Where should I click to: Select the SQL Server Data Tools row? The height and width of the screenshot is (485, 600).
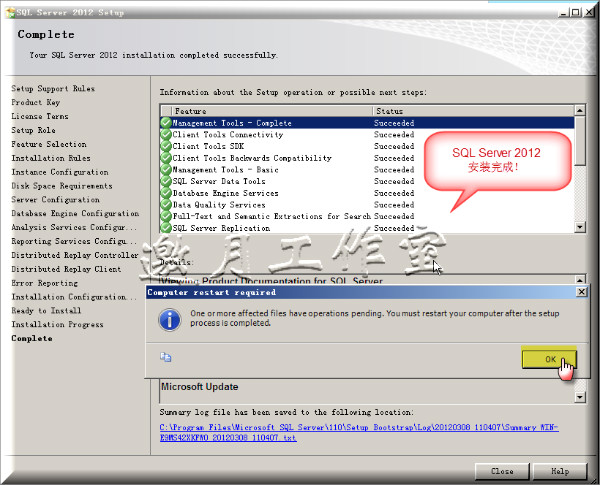pyautogui.click(x=367, y=181)
